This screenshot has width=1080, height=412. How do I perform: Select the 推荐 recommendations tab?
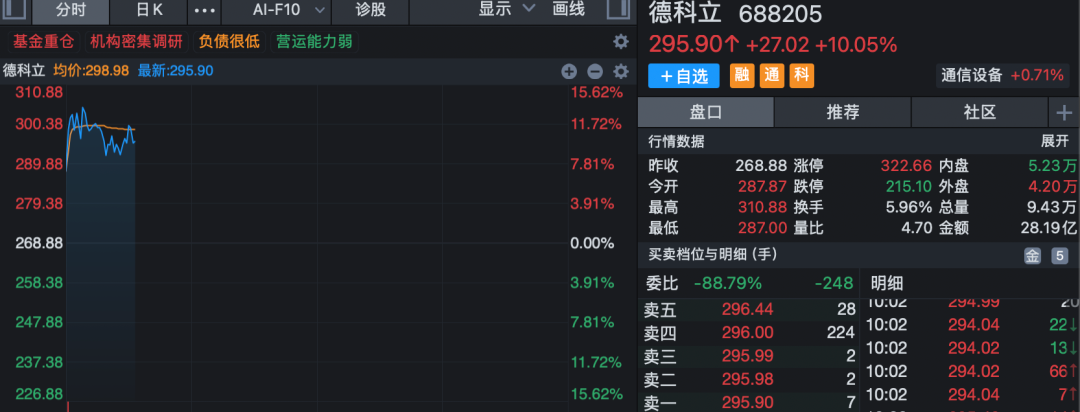[x=842, y=112]
